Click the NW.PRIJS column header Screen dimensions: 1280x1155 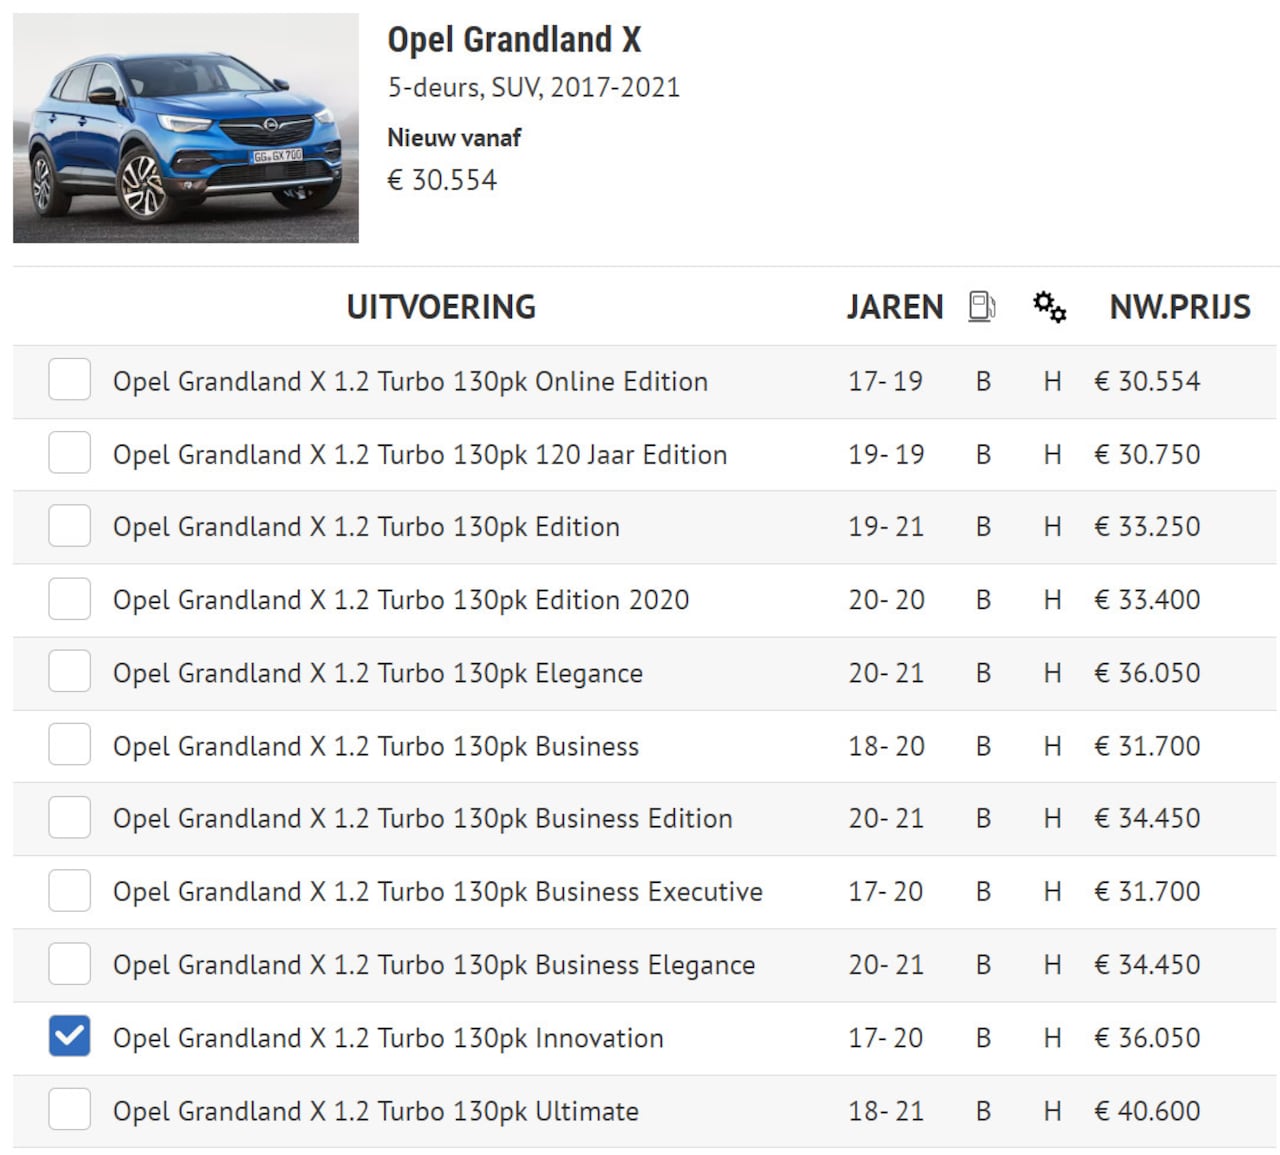1179,307
